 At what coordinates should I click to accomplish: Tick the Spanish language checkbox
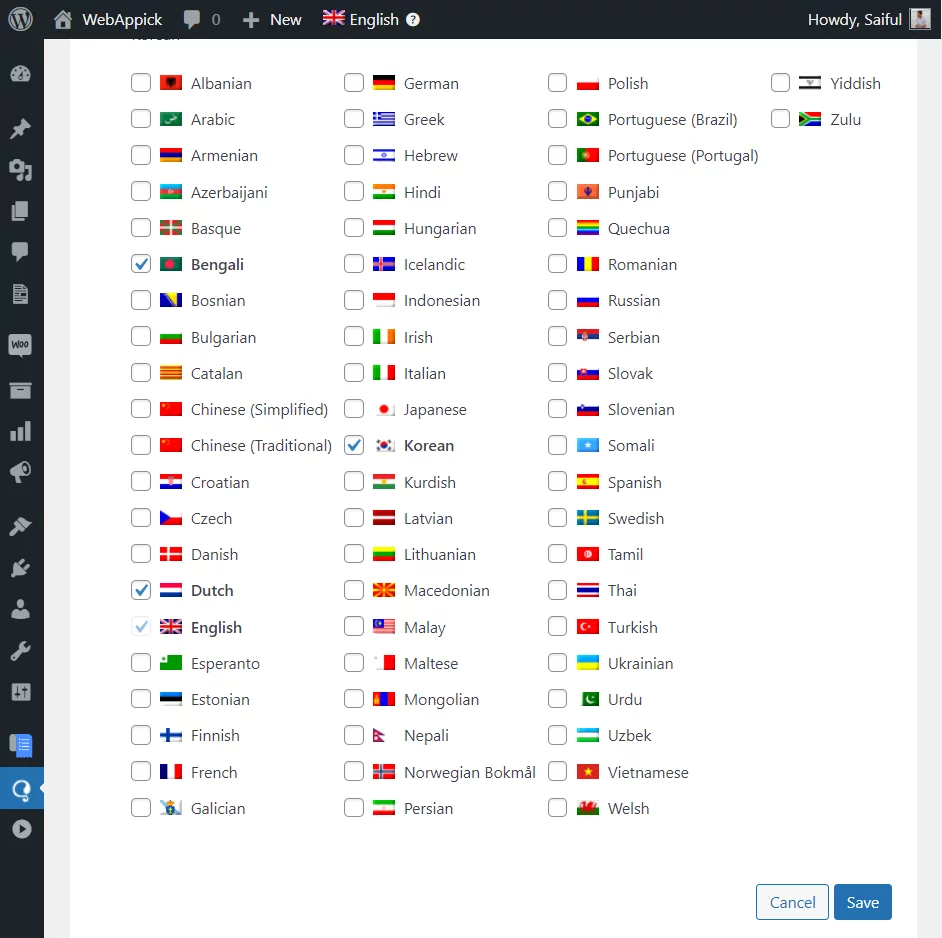pyautogui.click(x=558, y=481)
